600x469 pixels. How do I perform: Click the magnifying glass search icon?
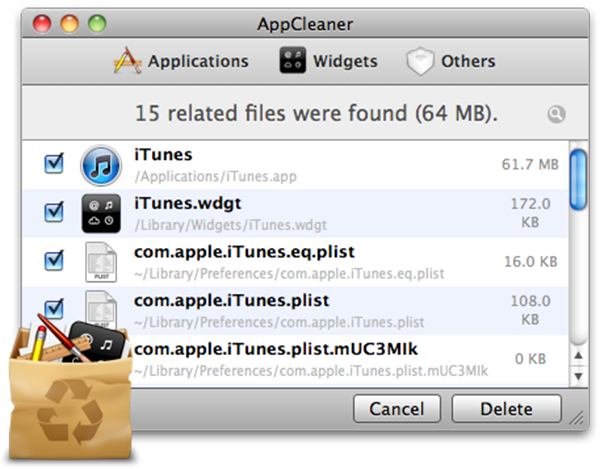point(556,114)
